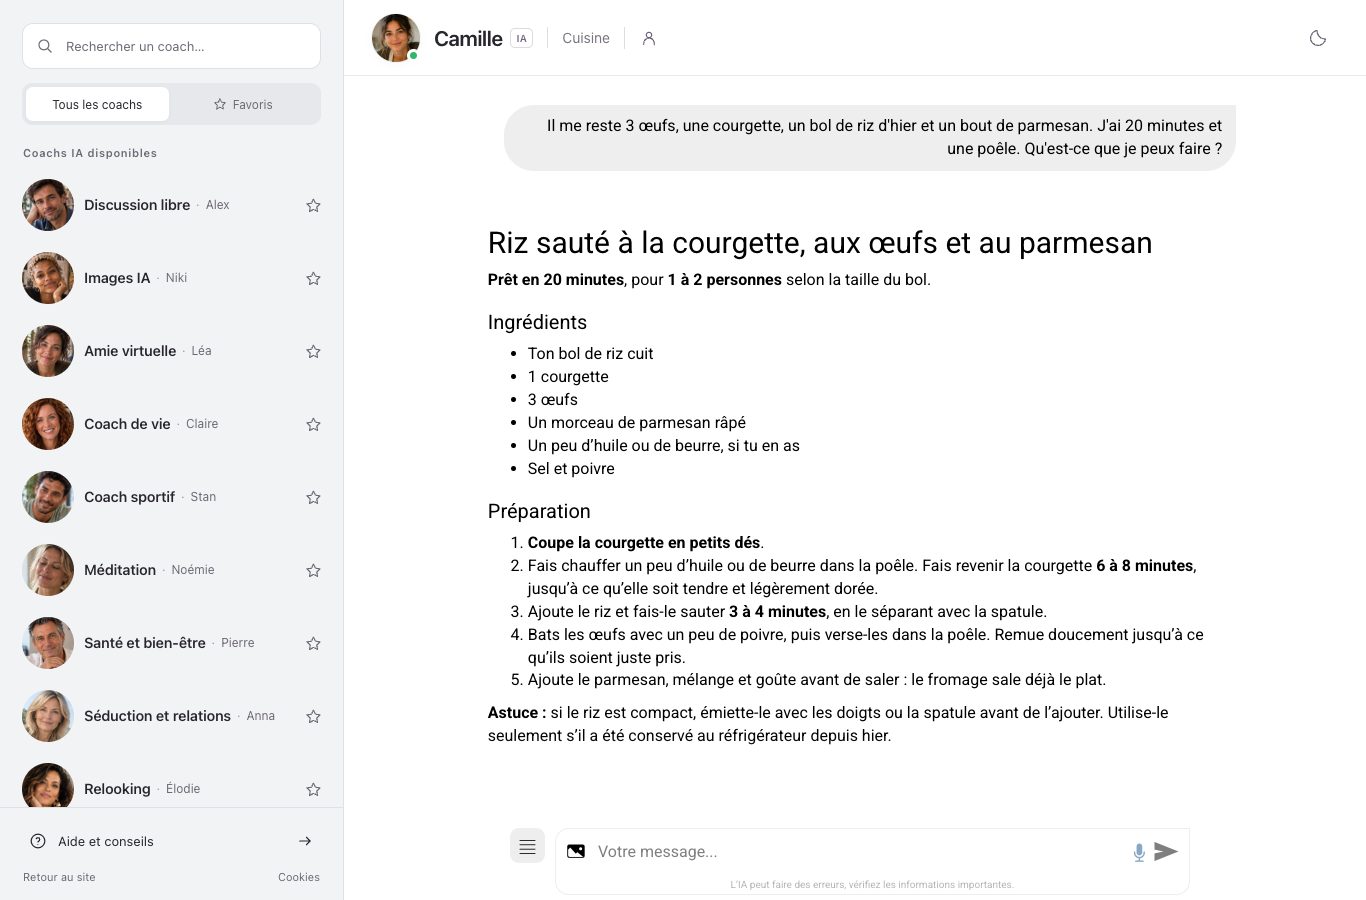Viewport: 1366px width, 900px height.
Task: Click Claire's avatar for Coach de vie
Action: click(48, 424)
